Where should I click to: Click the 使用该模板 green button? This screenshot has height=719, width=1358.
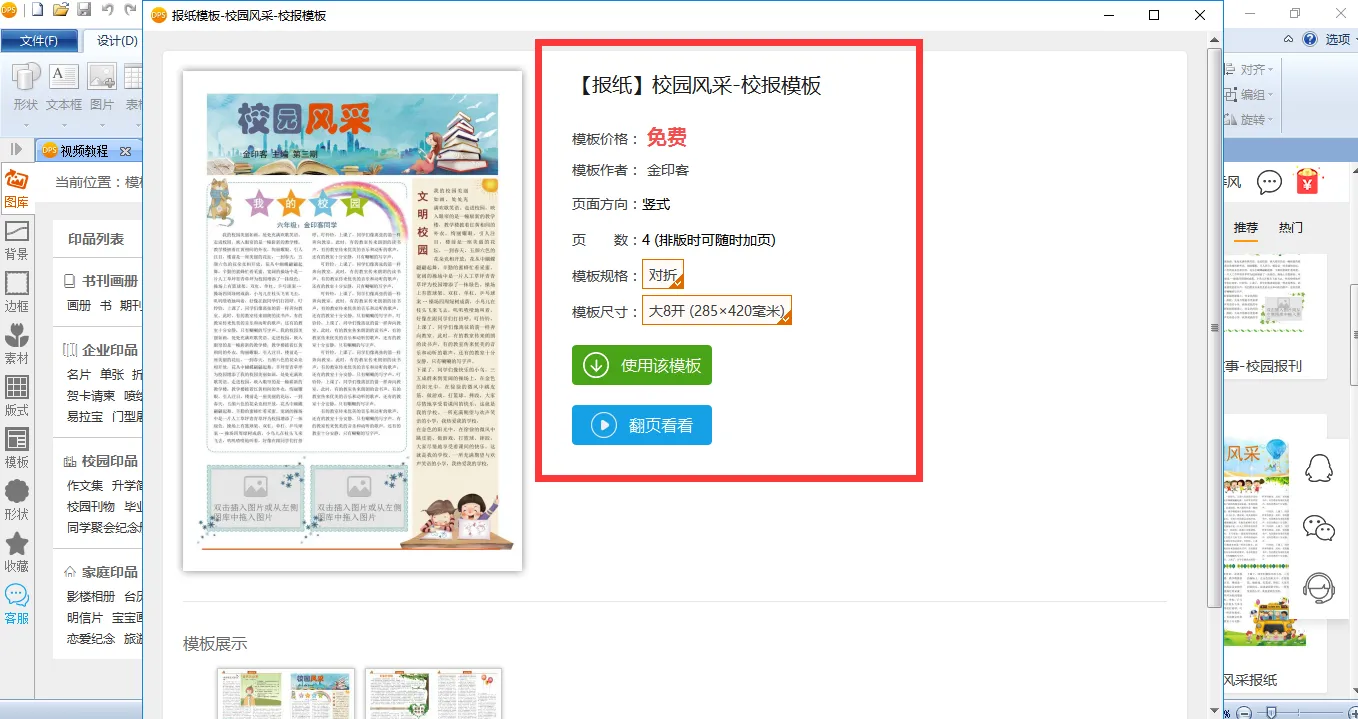pos(642,365)
